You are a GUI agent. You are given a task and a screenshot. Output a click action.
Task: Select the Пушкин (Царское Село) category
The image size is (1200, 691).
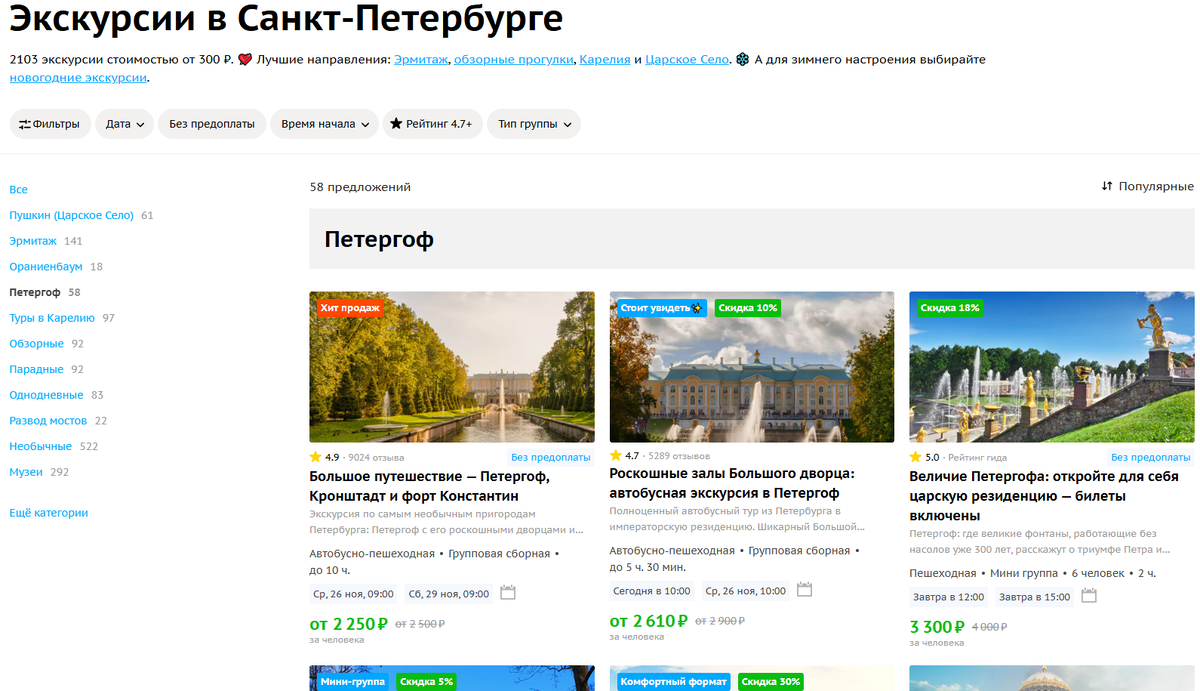[71, 215]
